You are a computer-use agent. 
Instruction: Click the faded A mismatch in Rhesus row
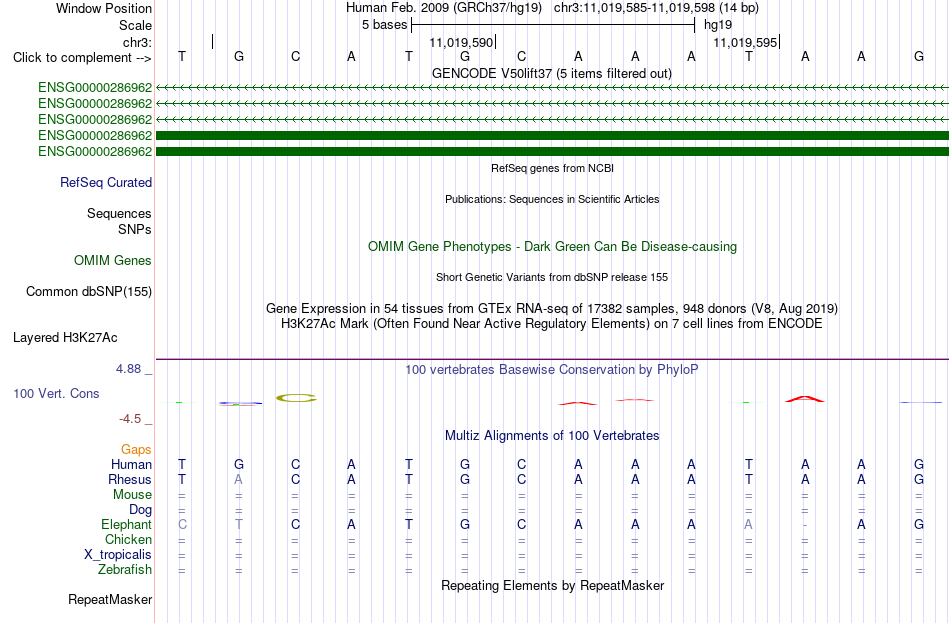[x=239, y=479]
